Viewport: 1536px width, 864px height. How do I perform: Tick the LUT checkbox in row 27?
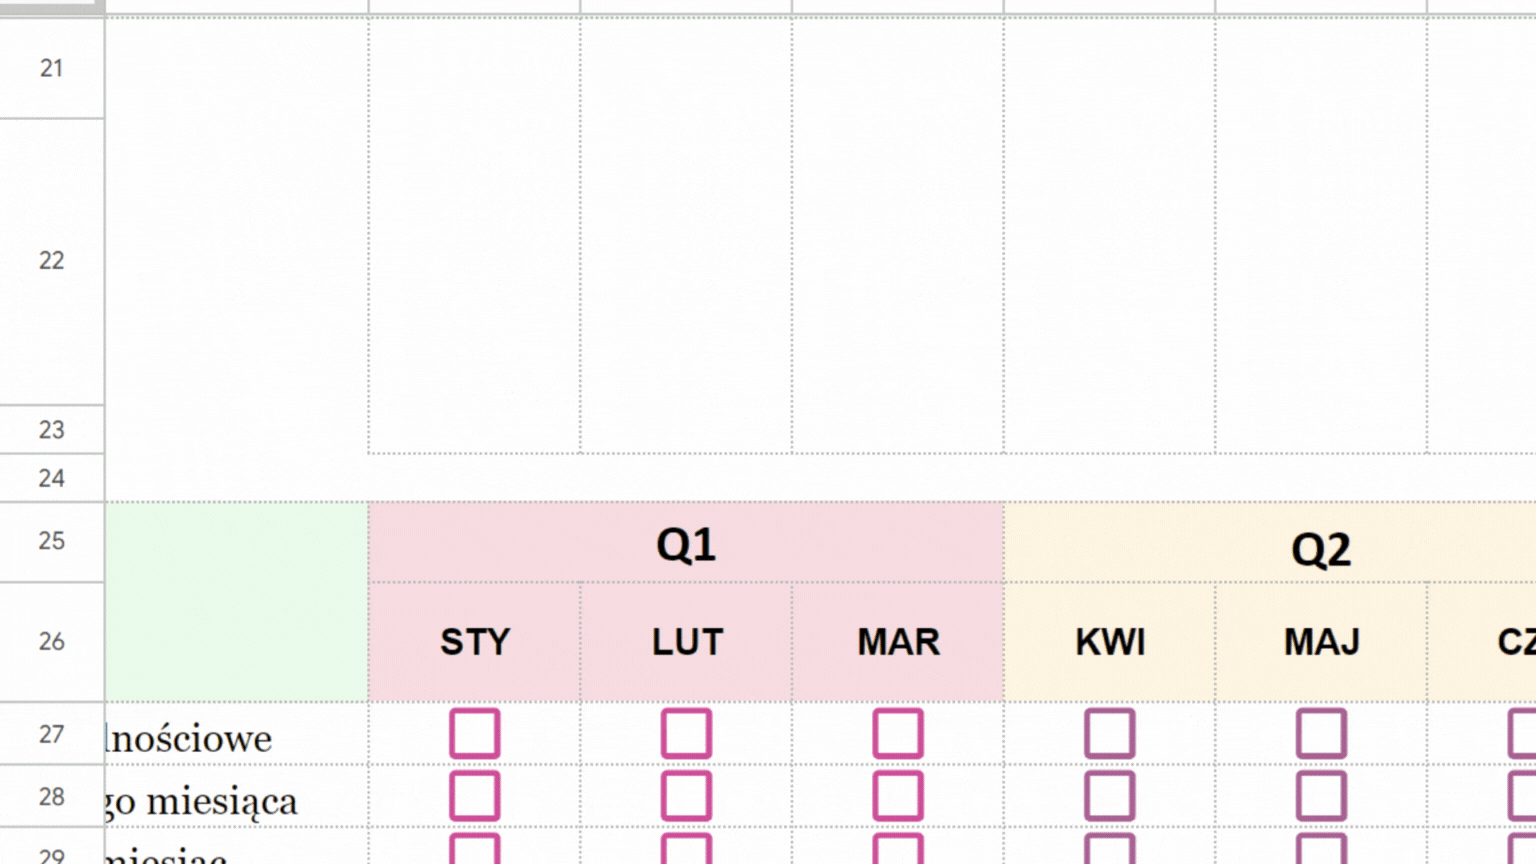coord(686,733)
